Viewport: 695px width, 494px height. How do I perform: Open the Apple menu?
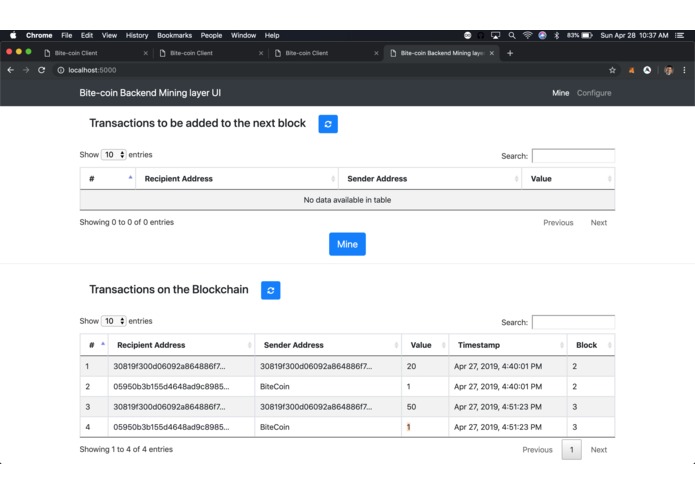[x=13, y=35]
